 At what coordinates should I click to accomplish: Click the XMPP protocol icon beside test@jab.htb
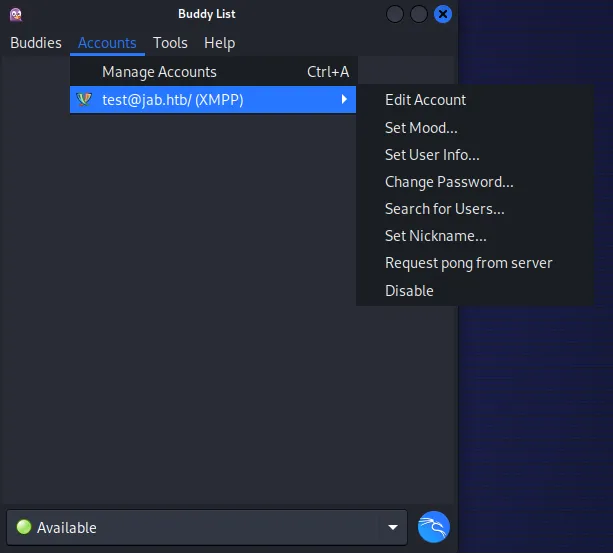click(x=84, y=100)
